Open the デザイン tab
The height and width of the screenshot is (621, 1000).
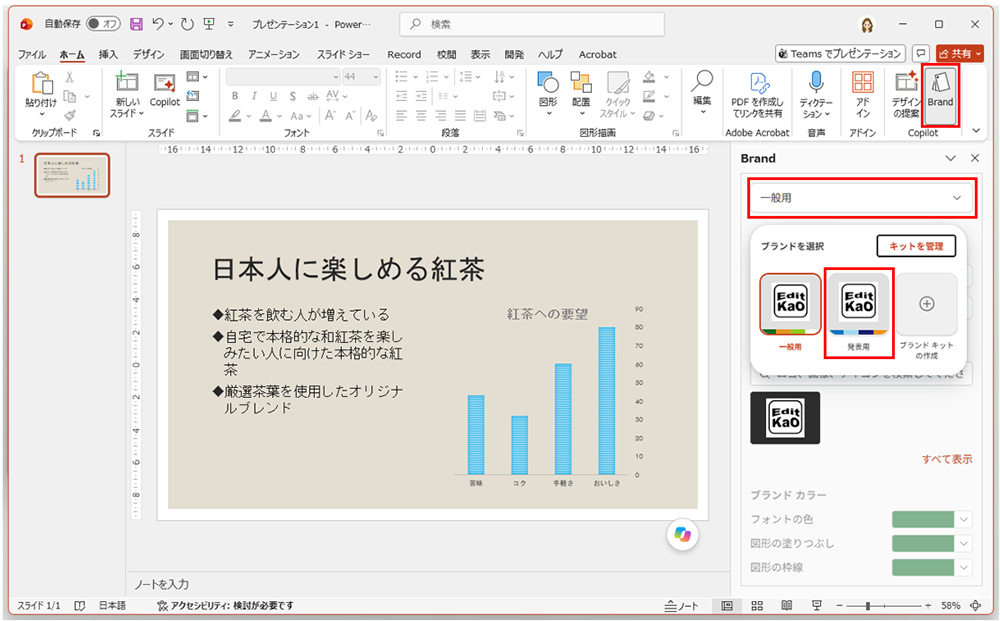(x=148, y=54)
